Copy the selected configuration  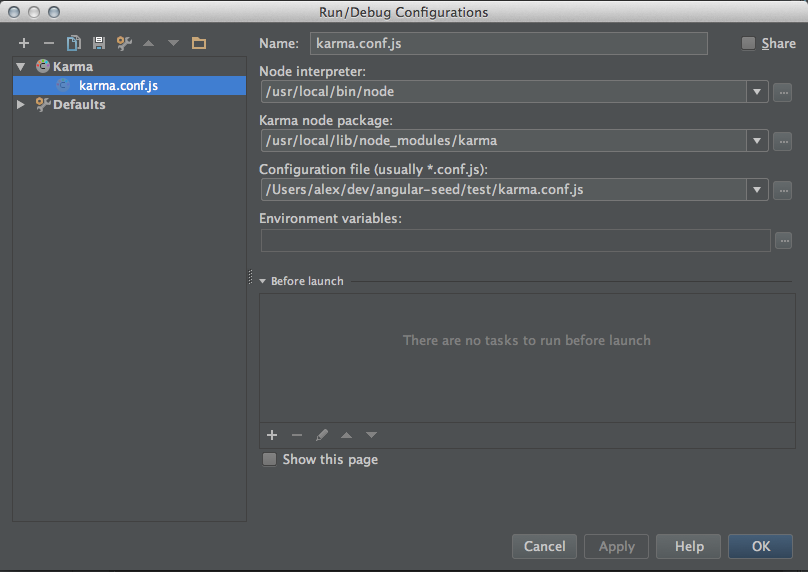(74, 43)
